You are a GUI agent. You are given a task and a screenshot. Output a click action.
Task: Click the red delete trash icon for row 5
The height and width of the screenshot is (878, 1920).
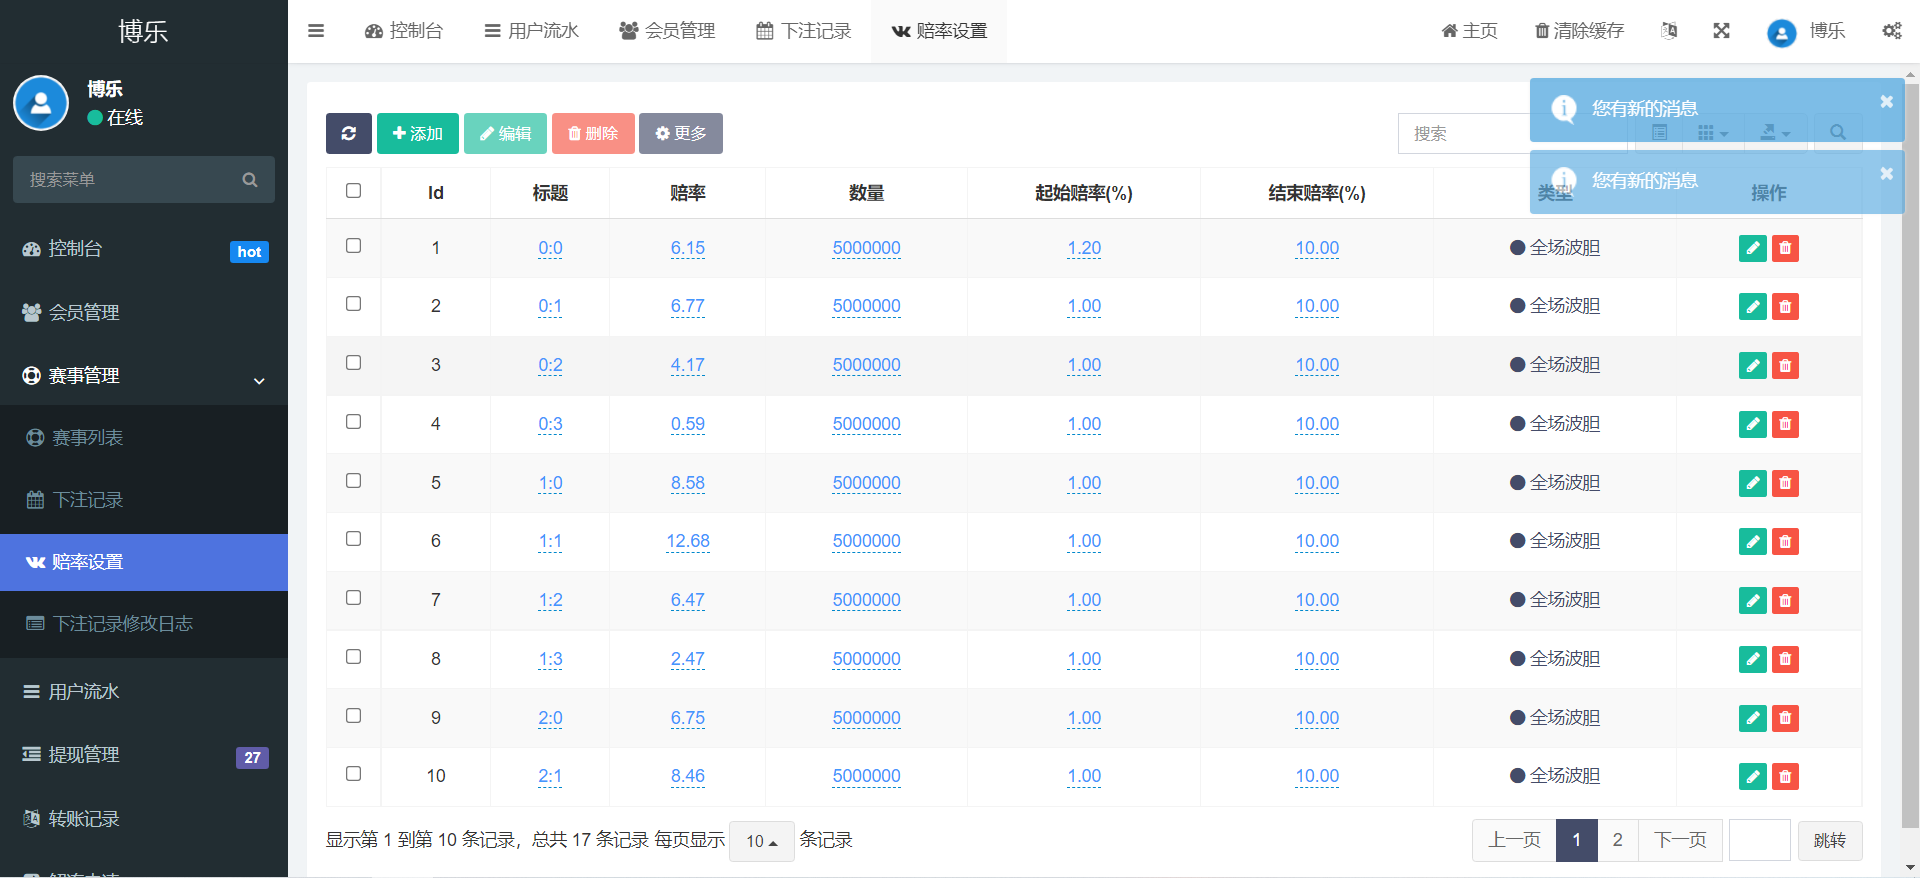(1785, 483)
